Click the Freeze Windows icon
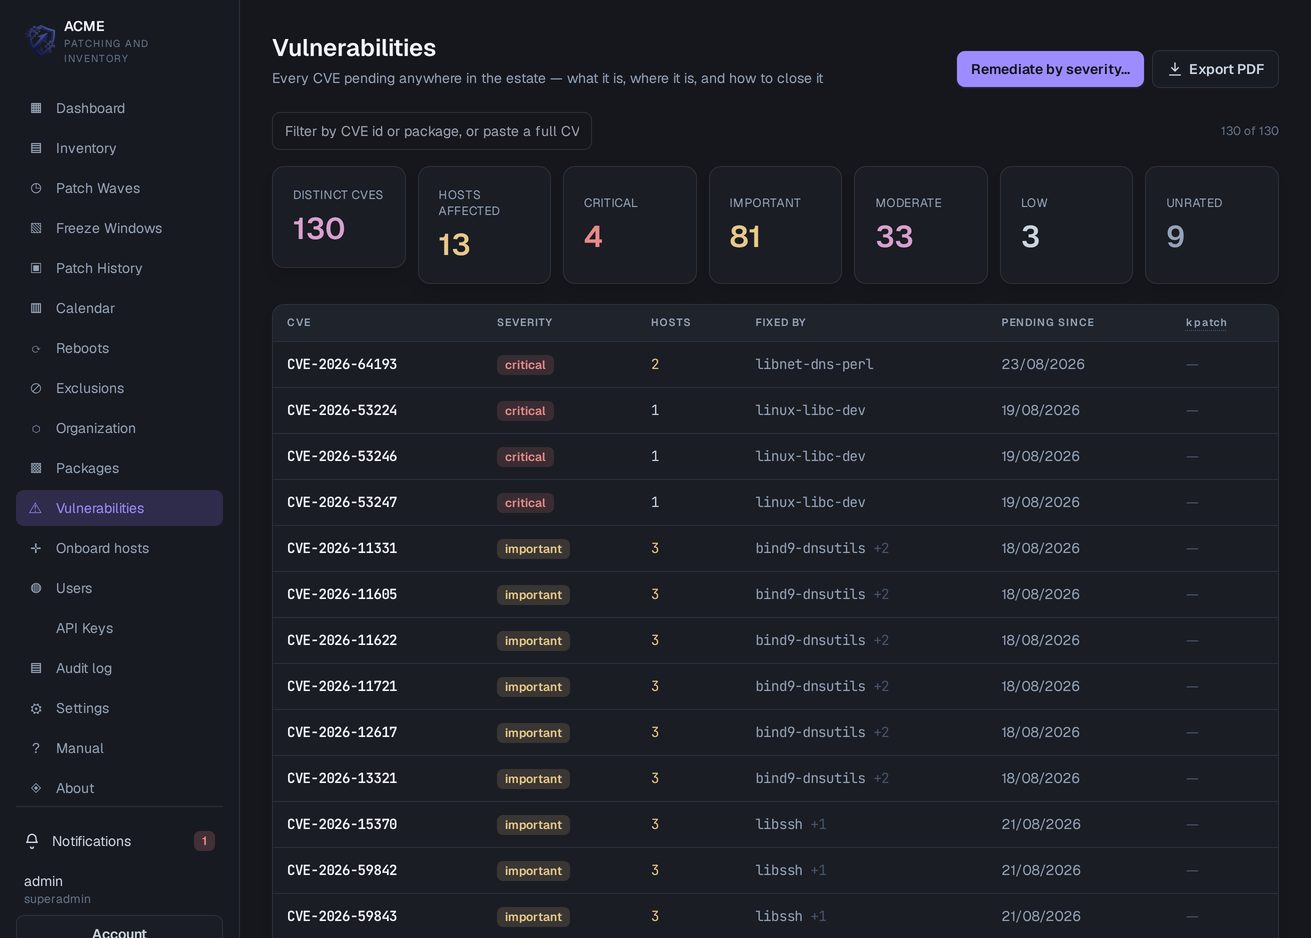 click(x=36, y=228)
